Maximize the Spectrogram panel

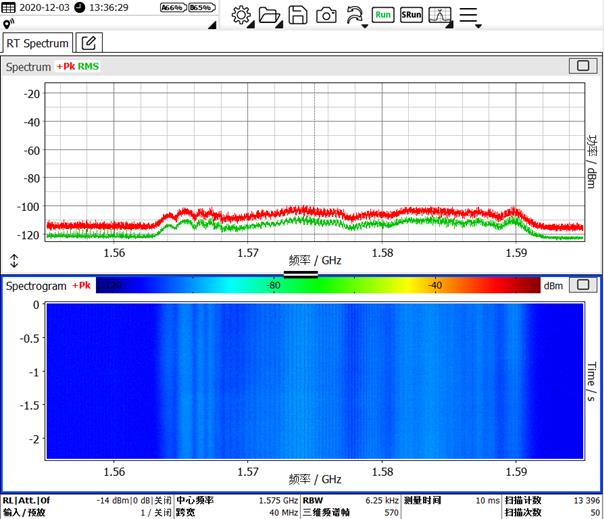click(x=580, y=285)
